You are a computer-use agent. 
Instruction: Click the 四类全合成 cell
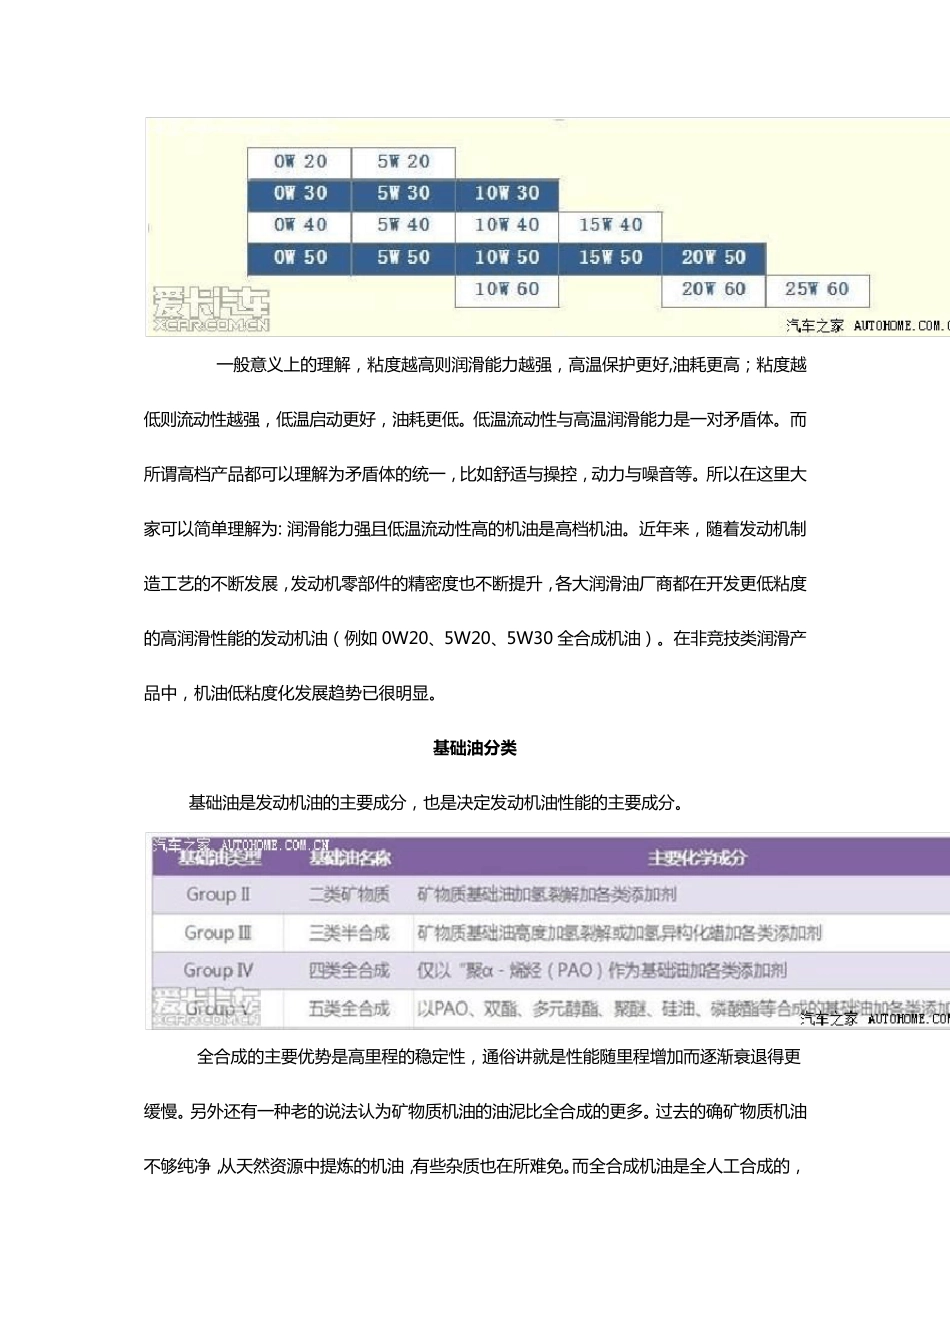coord(349,970)
